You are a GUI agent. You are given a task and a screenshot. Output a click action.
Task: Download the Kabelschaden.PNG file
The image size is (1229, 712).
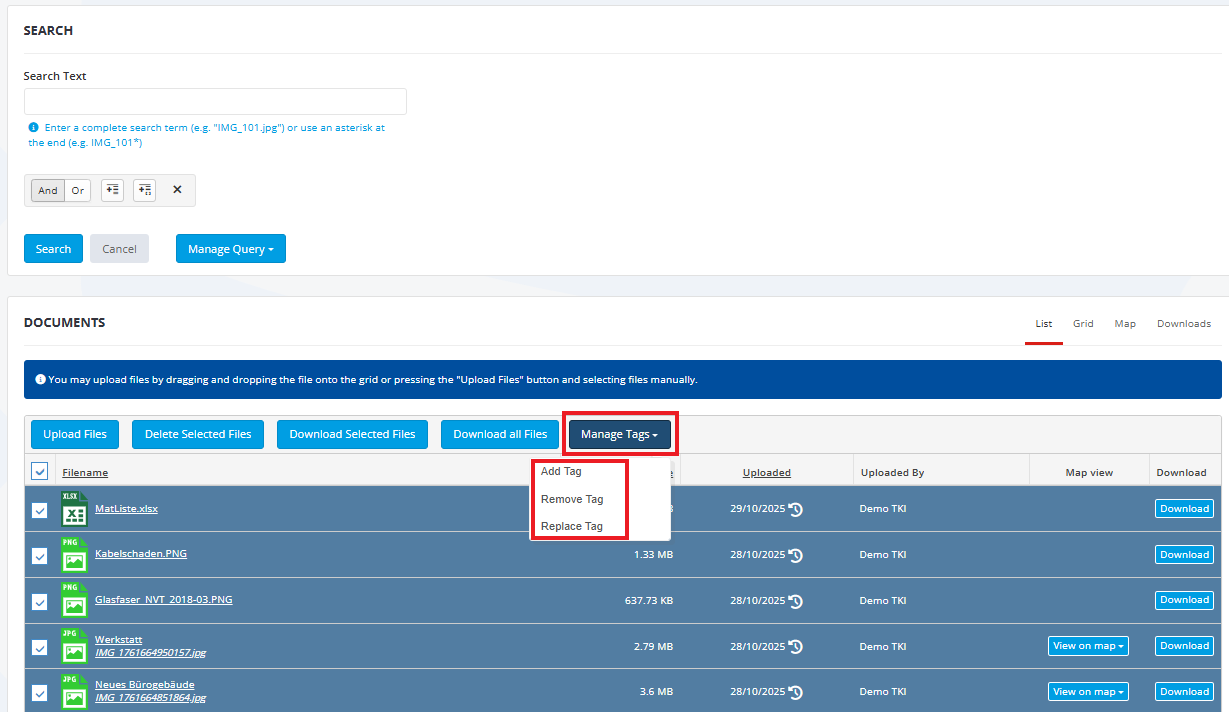tap(1184, 554)
